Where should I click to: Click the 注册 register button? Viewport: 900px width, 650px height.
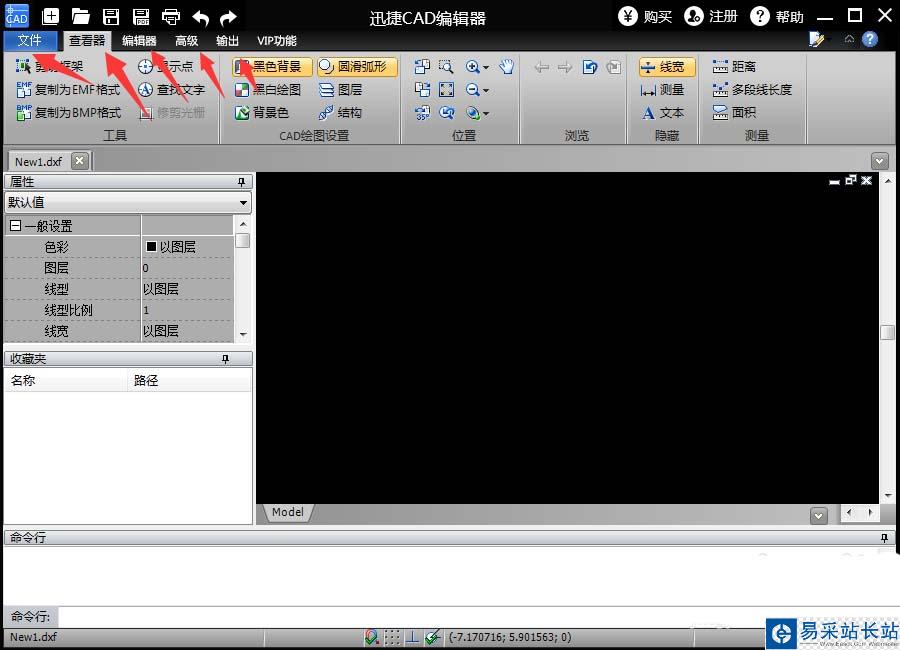tap(711, 16)
